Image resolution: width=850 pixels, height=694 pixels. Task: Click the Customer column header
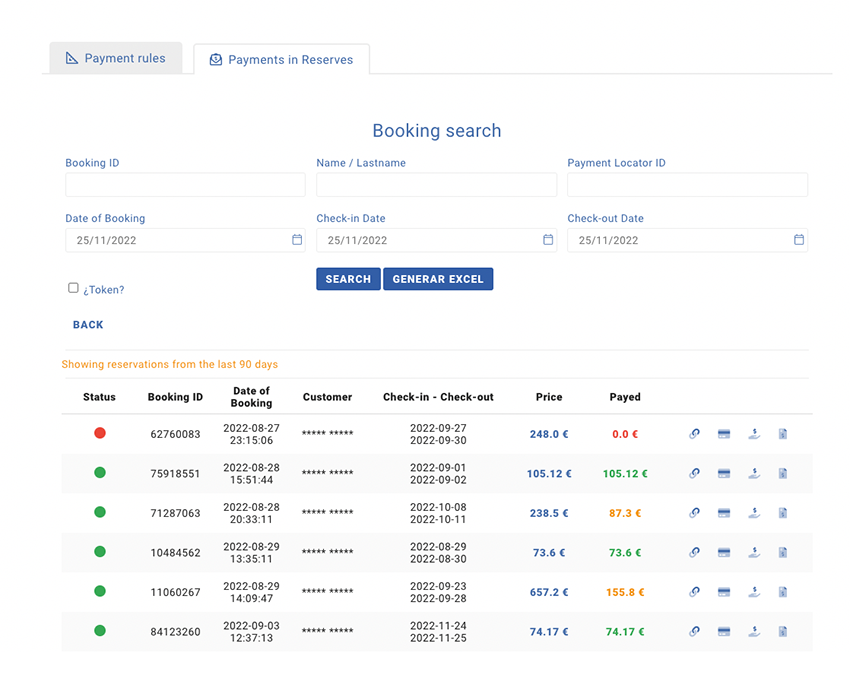pyautogui.click(x=327, y=397)
